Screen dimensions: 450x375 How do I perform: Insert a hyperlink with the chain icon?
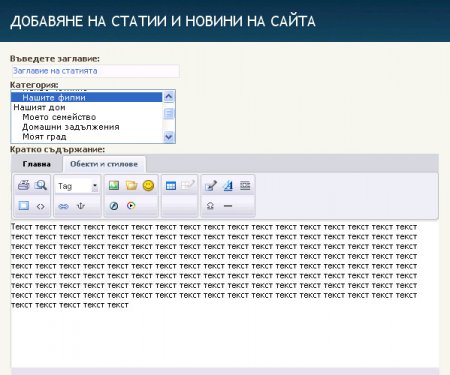tap(63, 206)
